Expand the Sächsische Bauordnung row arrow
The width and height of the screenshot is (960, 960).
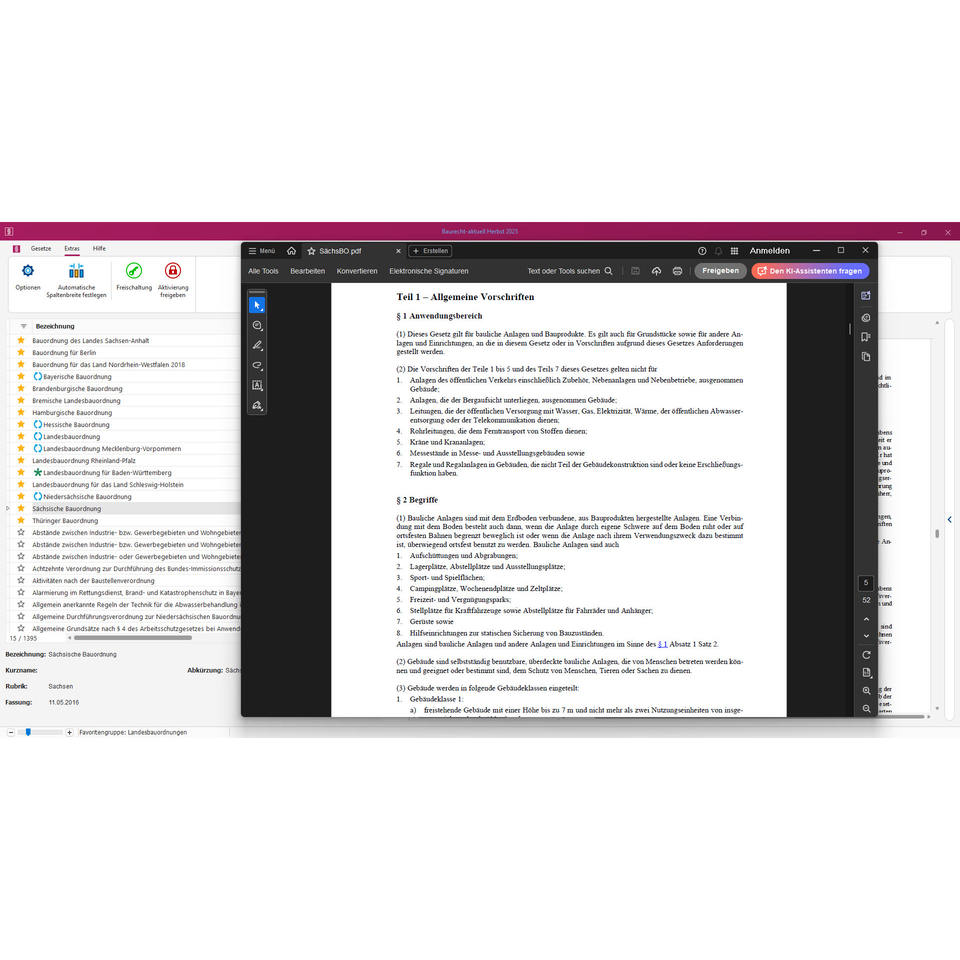tap(7, 508)
